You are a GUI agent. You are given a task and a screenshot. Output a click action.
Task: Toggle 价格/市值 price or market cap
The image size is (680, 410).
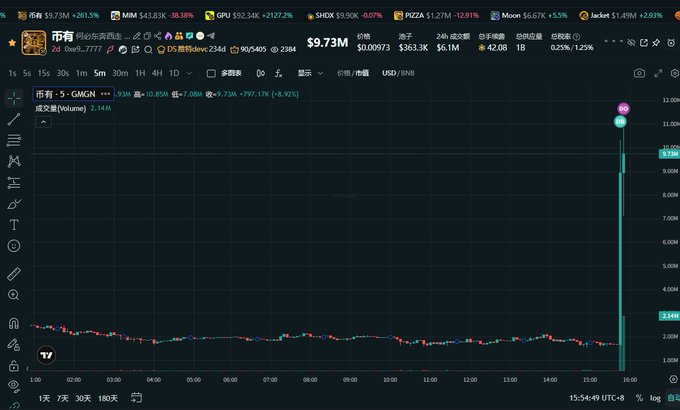click(x=353, y=73)
